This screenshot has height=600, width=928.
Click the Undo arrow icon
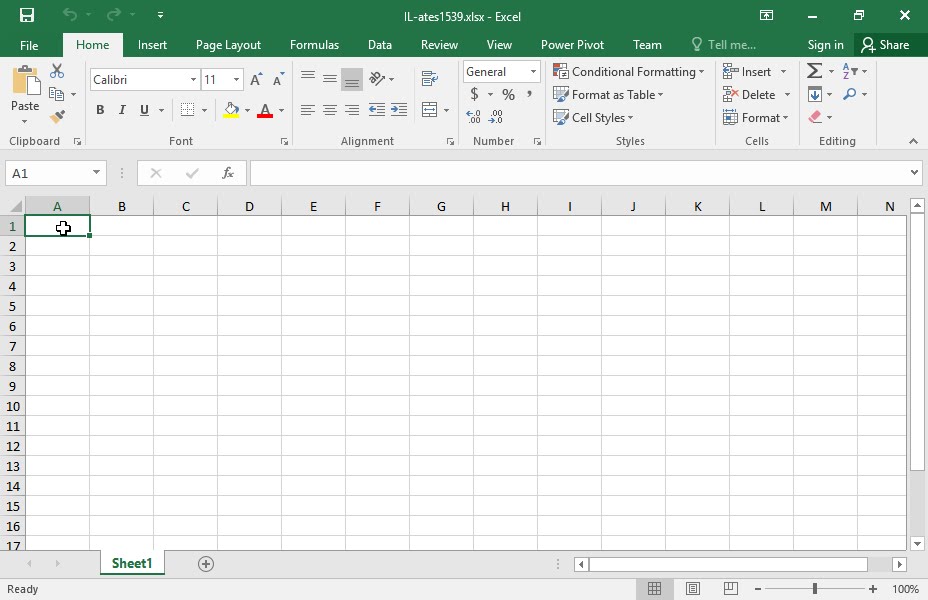pyautogui.click(x=70, y=15)
